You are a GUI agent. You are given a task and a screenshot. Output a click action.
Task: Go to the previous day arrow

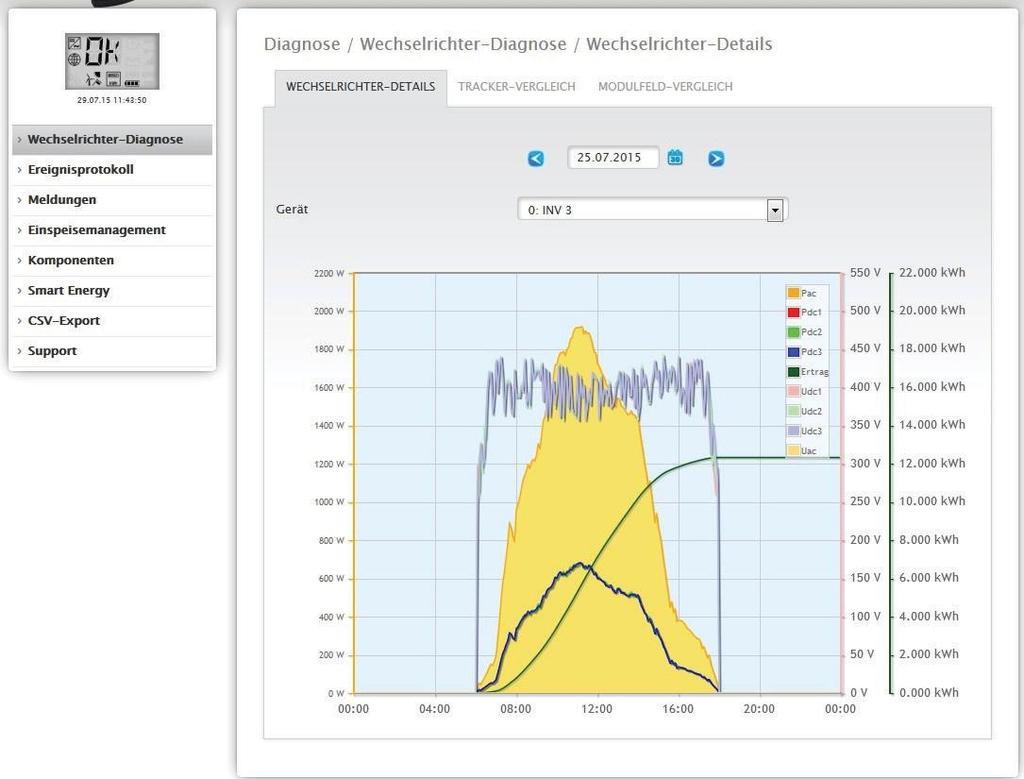tap(536, 158)
